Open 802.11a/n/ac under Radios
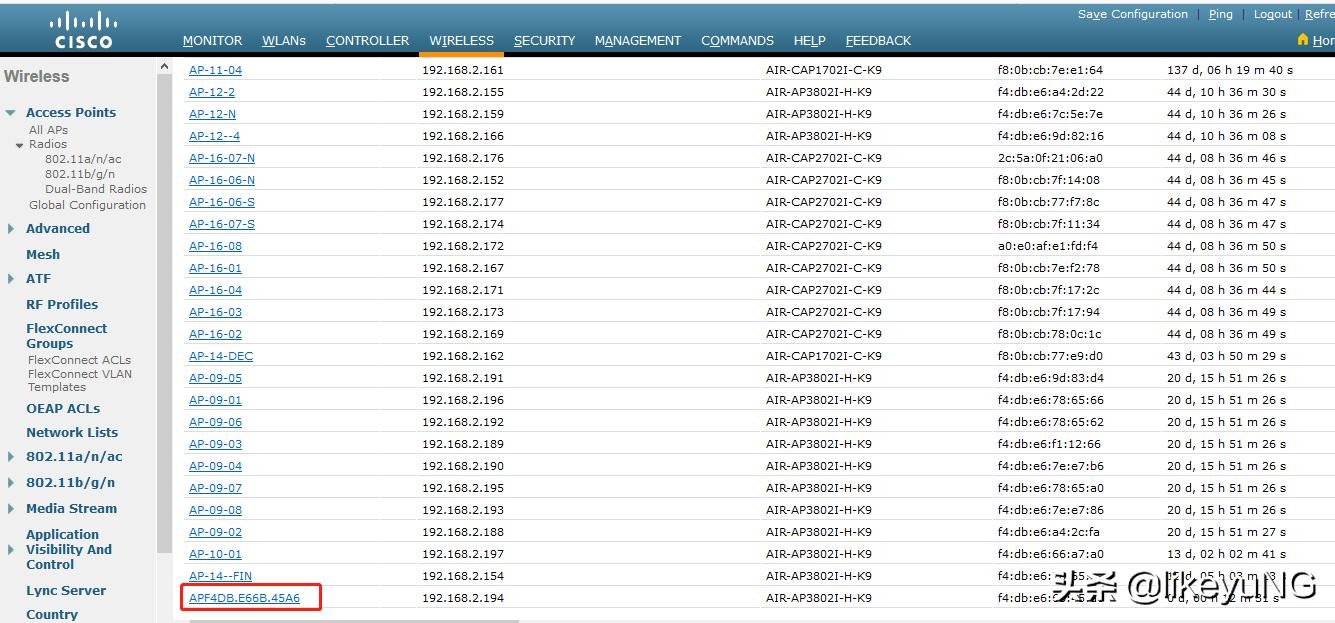The width and height of the screenshot is (1335, 623). coord(83,159)
